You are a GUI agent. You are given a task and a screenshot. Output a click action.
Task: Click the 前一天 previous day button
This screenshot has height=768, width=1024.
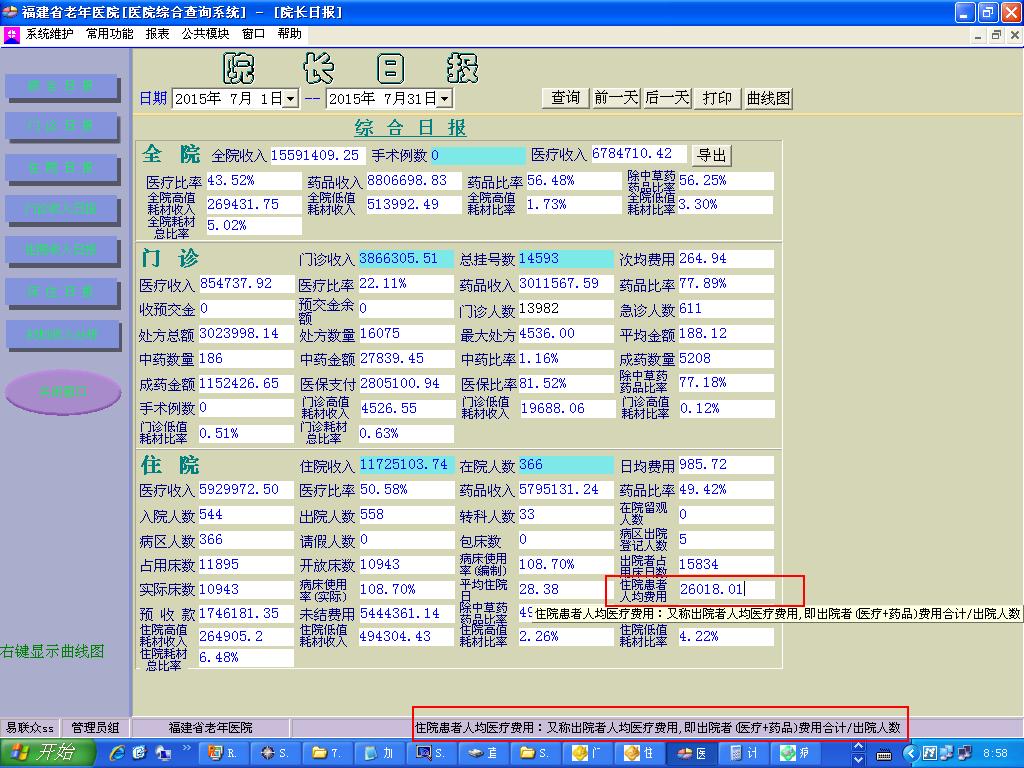(x=615, y=98)
